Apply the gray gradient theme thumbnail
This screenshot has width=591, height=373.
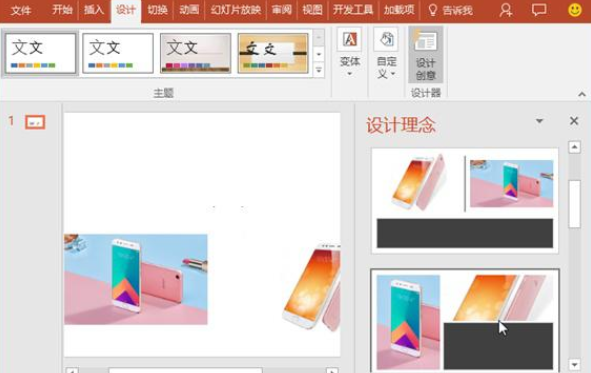point(196,53)
